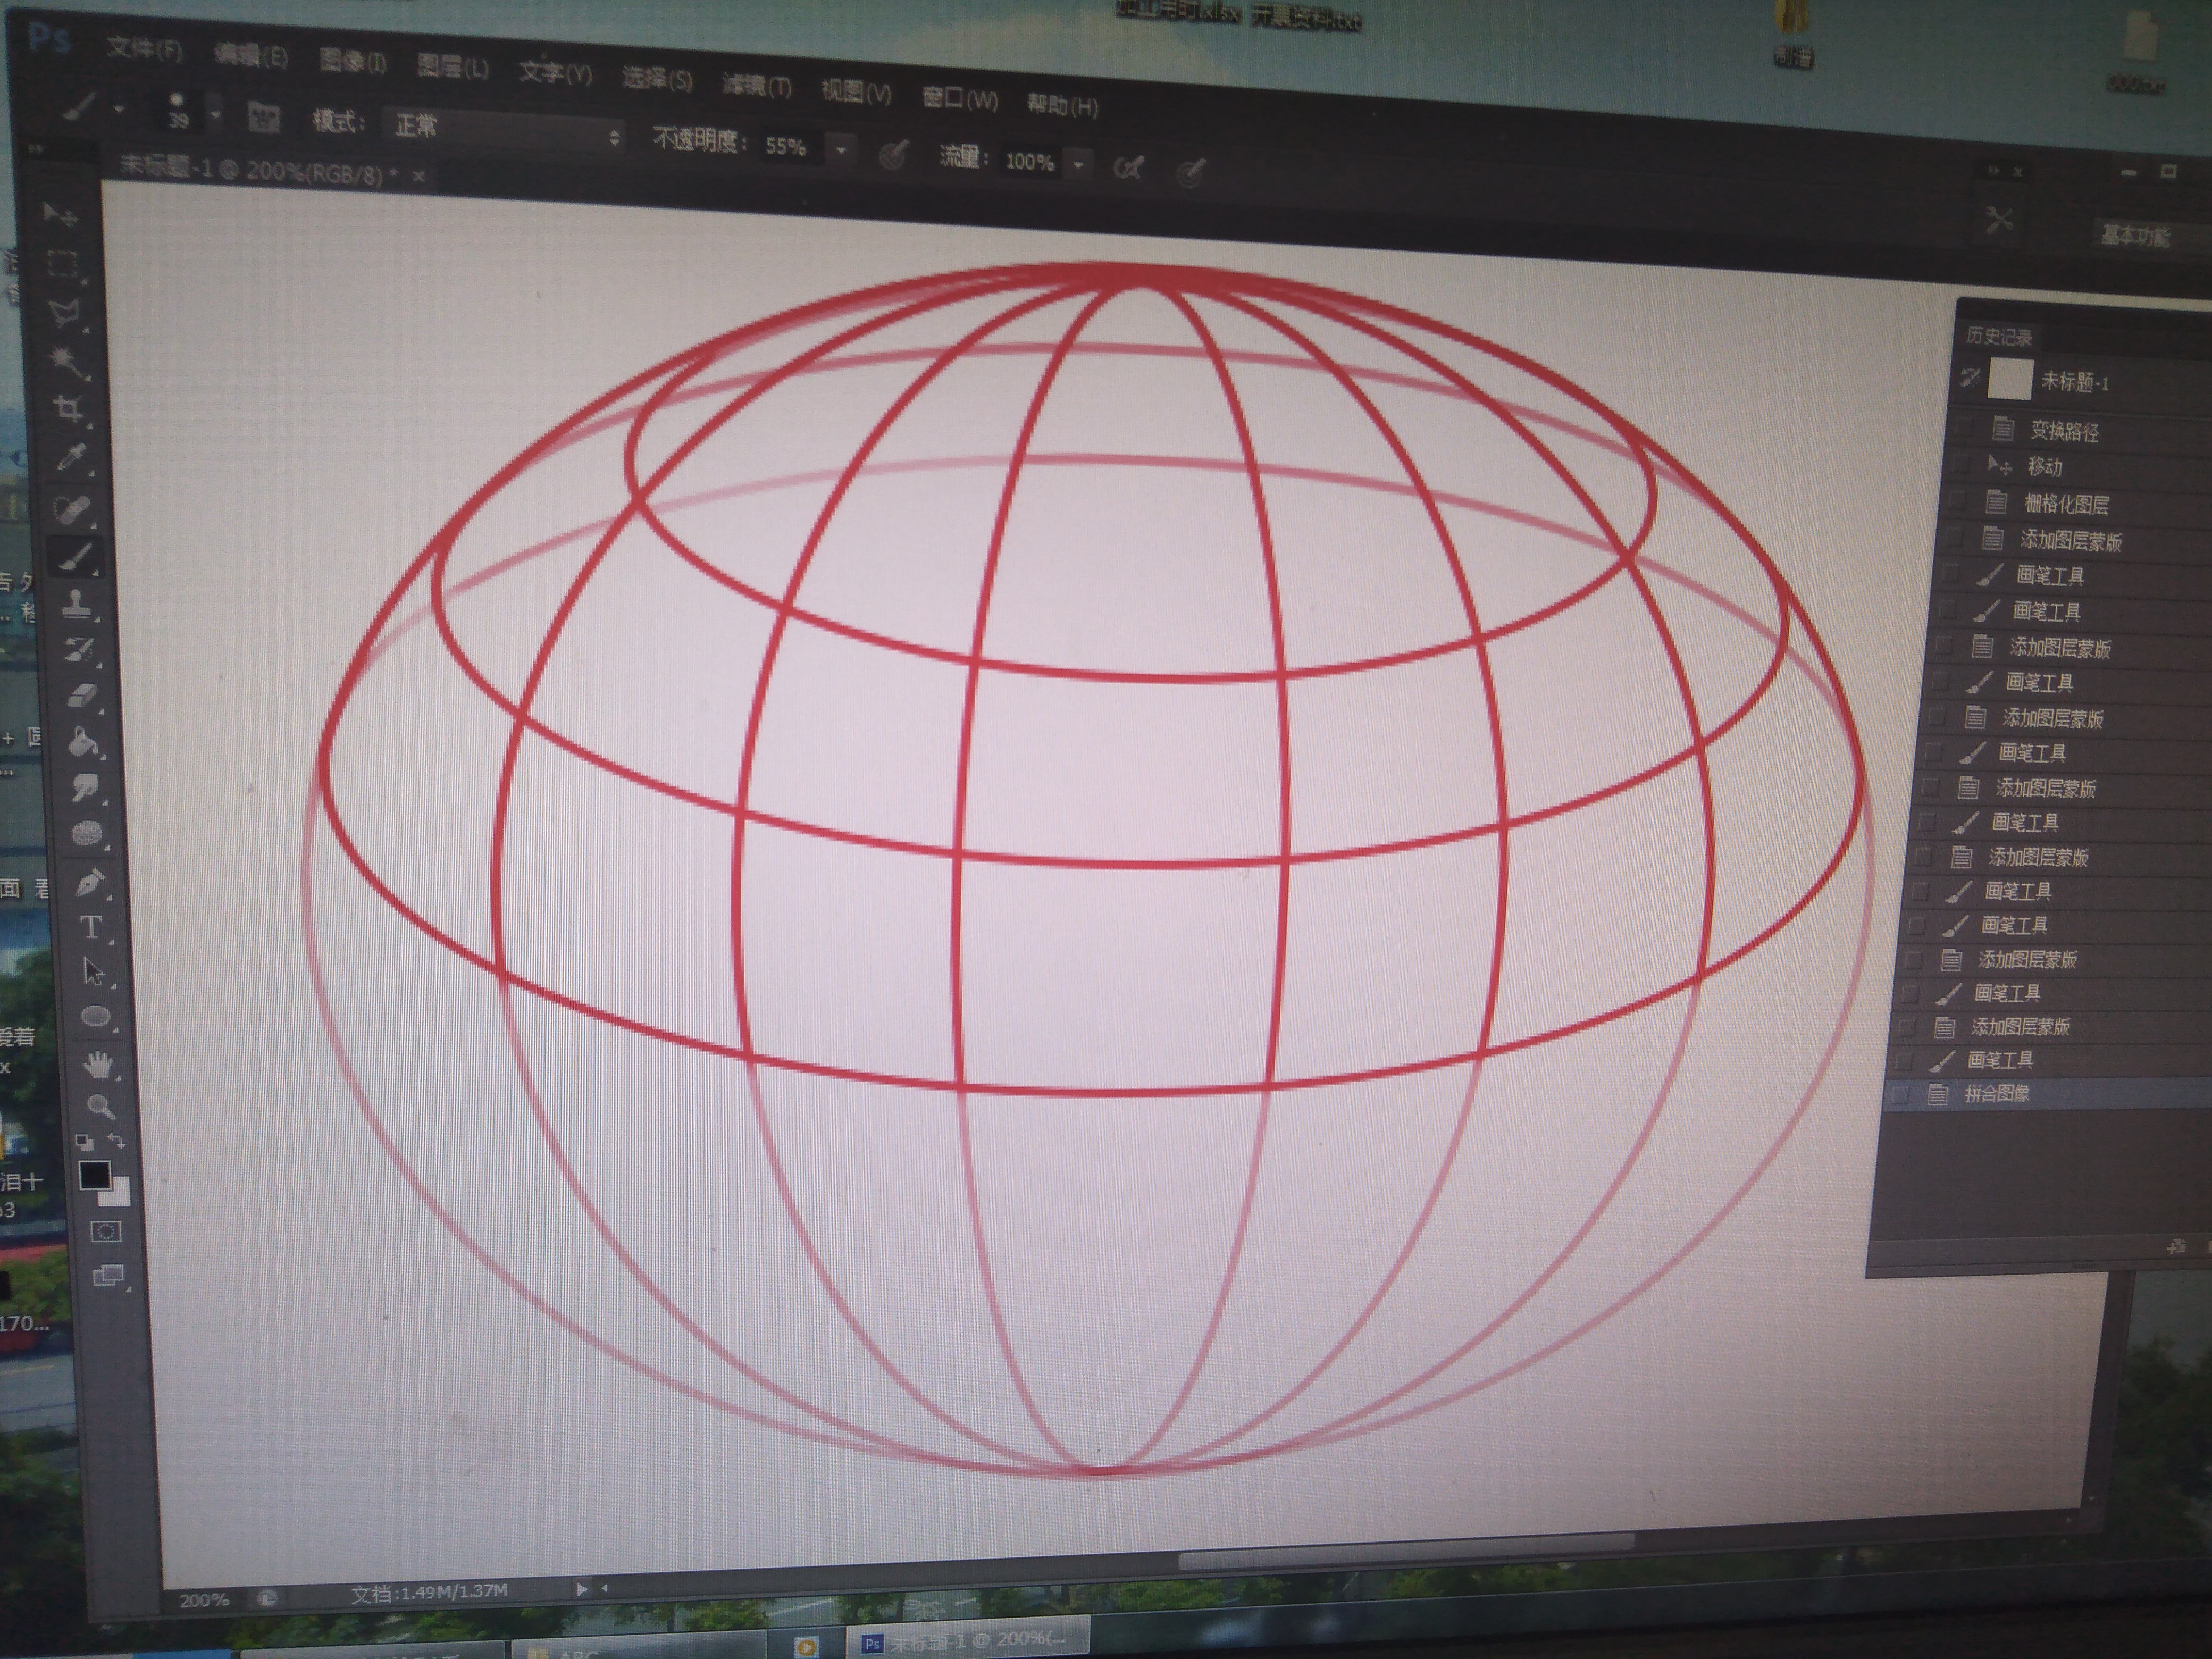Select the Path Selection arrow tool
The height and width of the screenshot is (1659, 2212).
coord(94,971)
